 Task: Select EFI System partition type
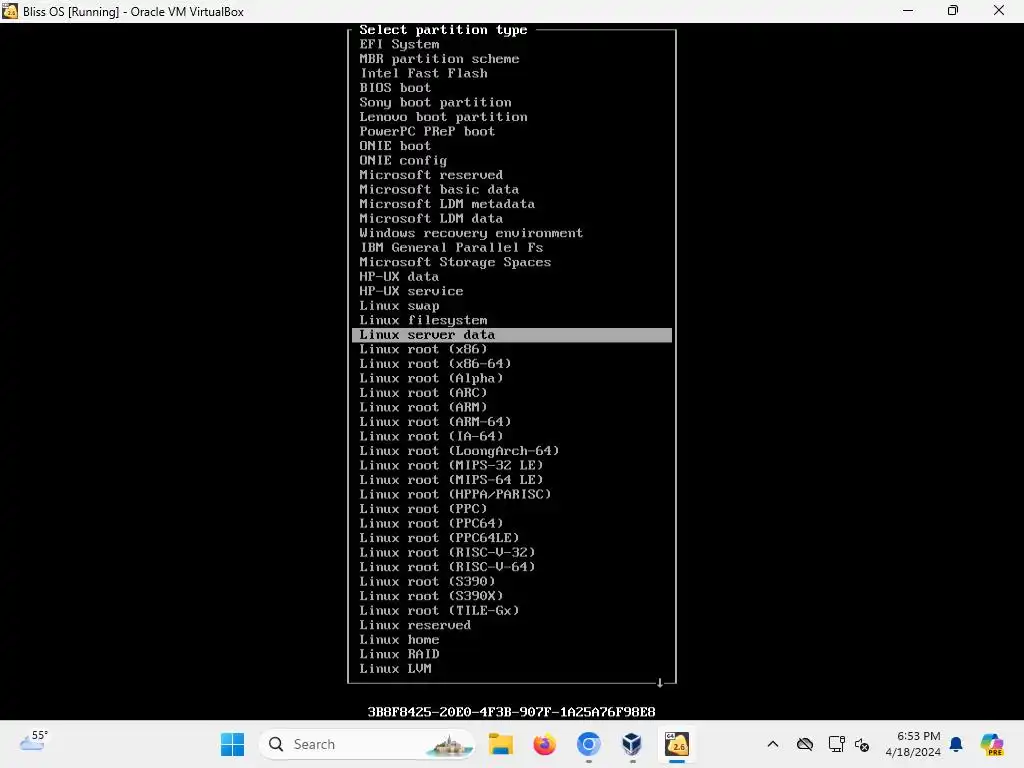[x=399, y=44]
